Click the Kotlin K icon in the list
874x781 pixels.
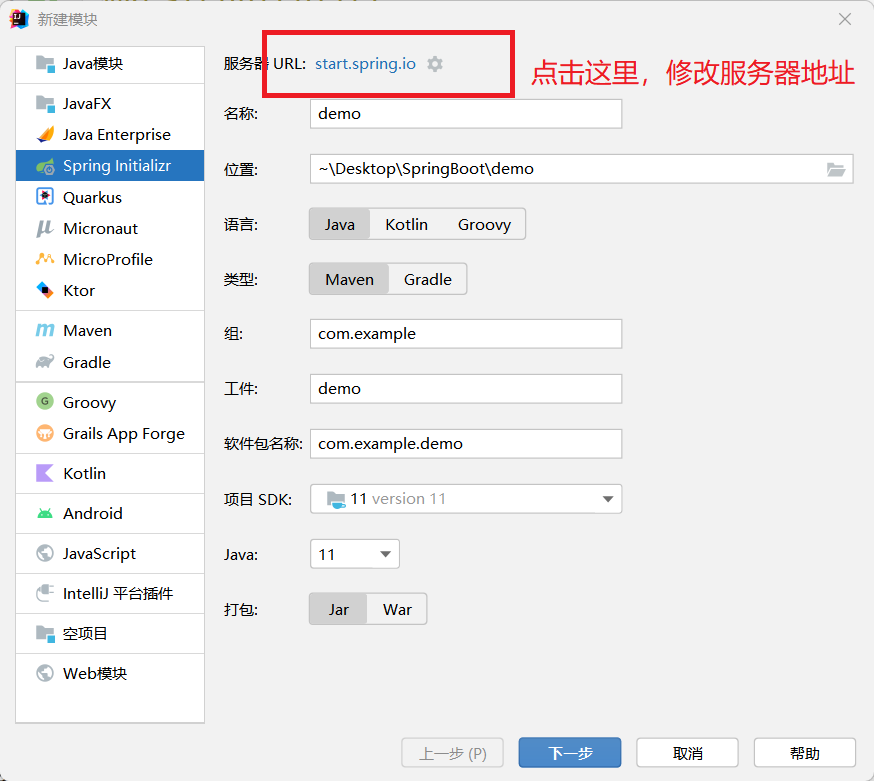(45, 473)
